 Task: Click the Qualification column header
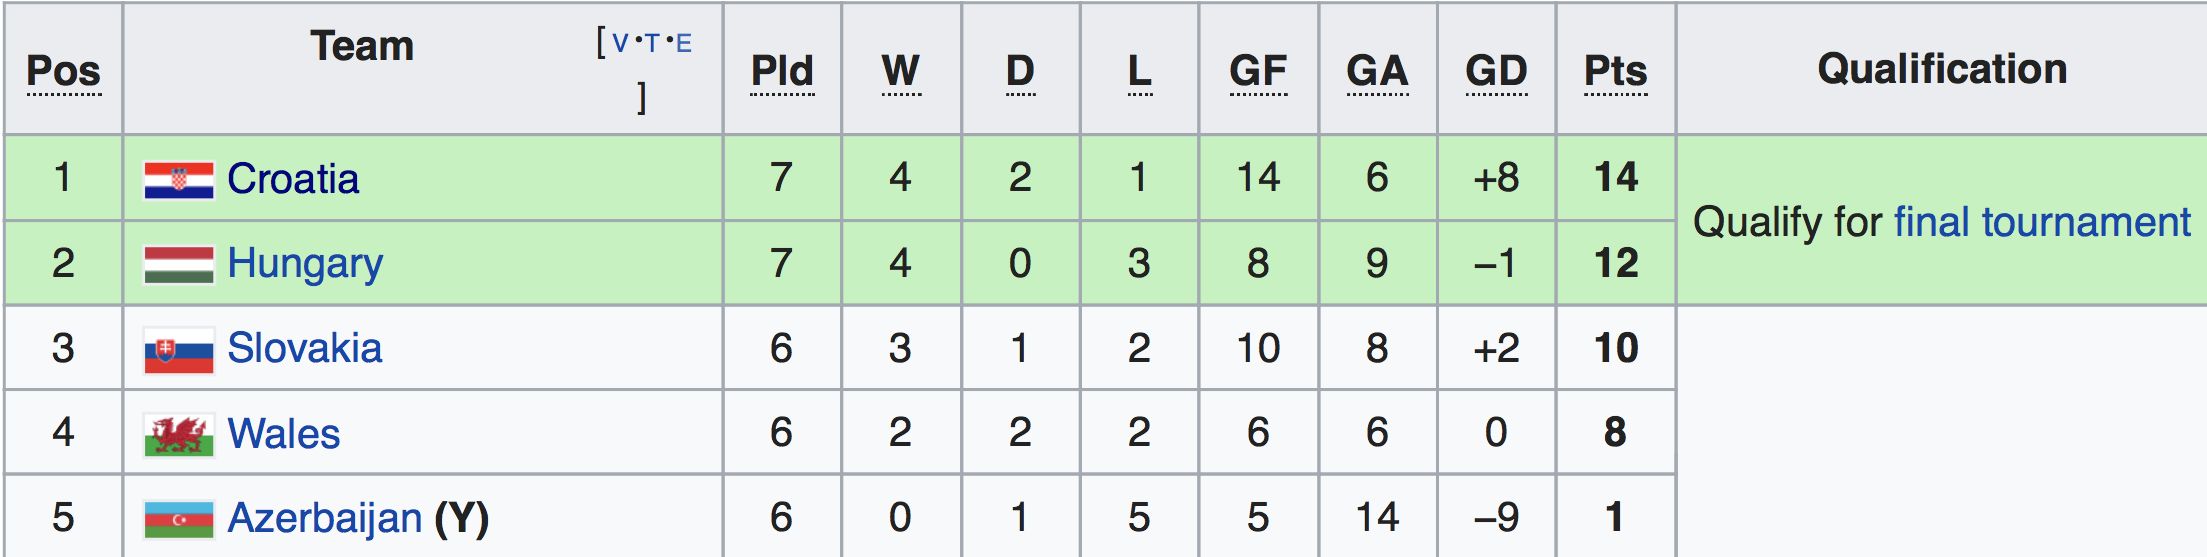[x=1941, y=69]
